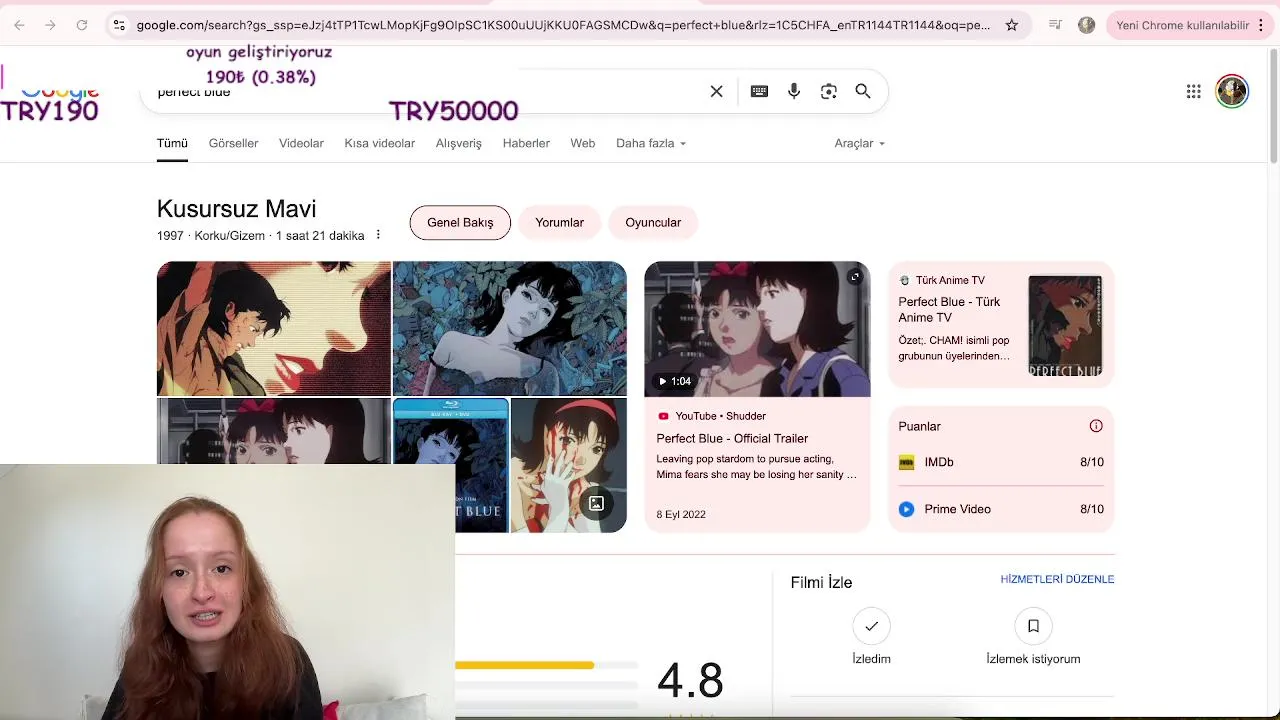Click the Türk Anime TV poster thumbnail

click(1065, 326)
